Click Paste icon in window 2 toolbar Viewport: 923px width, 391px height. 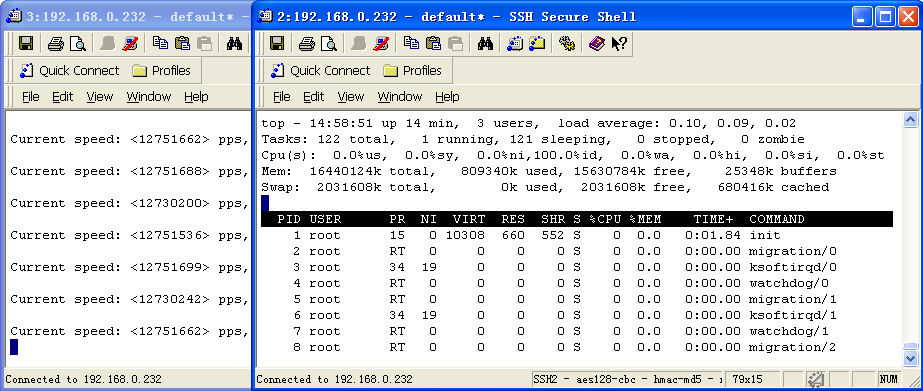click(x=433, y=43)
